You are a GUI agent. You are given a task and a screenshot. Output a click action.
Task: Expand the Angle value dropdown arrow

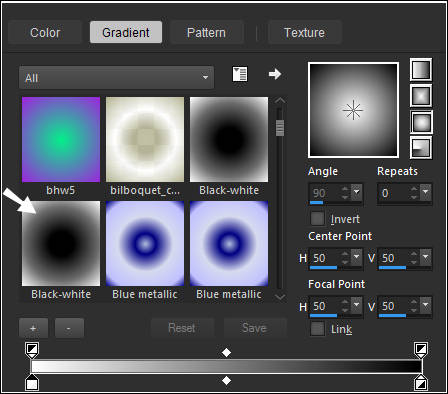(357, 193)
